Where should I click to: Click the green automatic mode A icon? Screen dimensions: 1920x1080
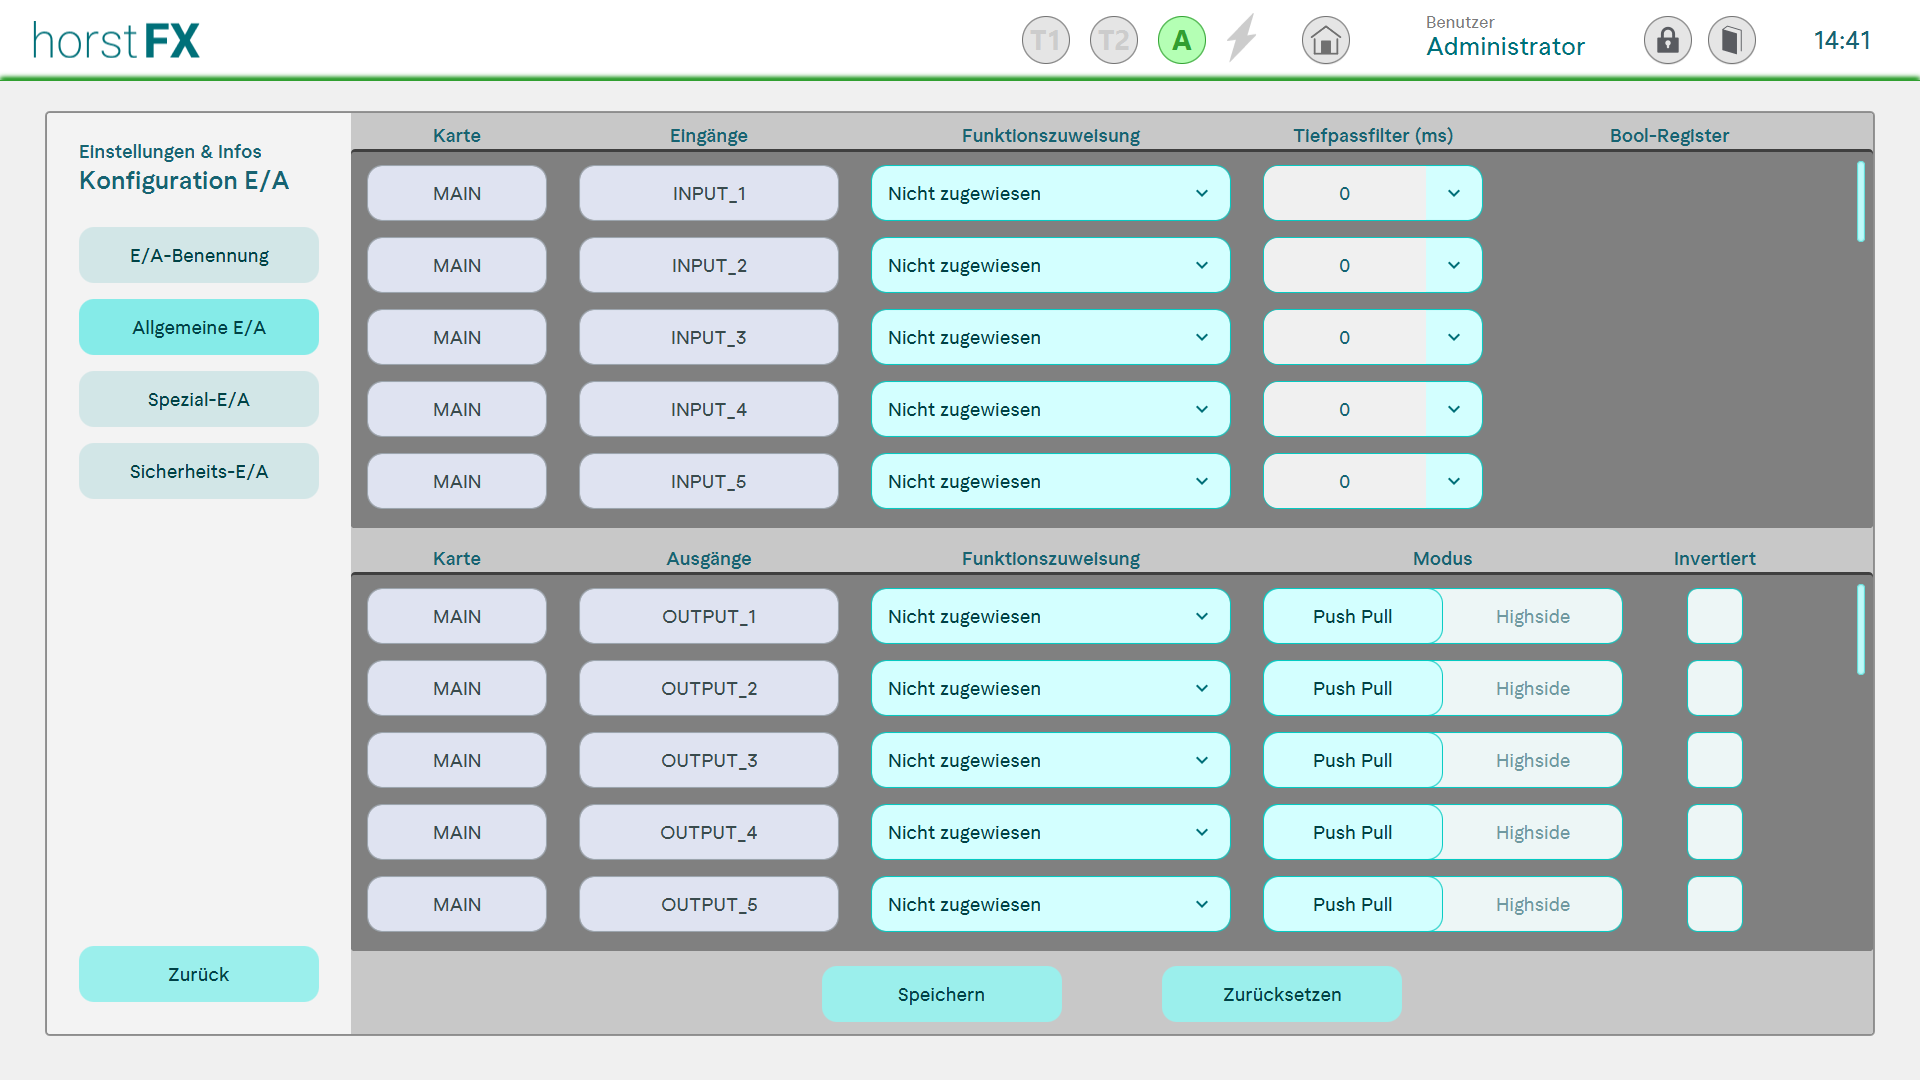(x=1181, y=41)
